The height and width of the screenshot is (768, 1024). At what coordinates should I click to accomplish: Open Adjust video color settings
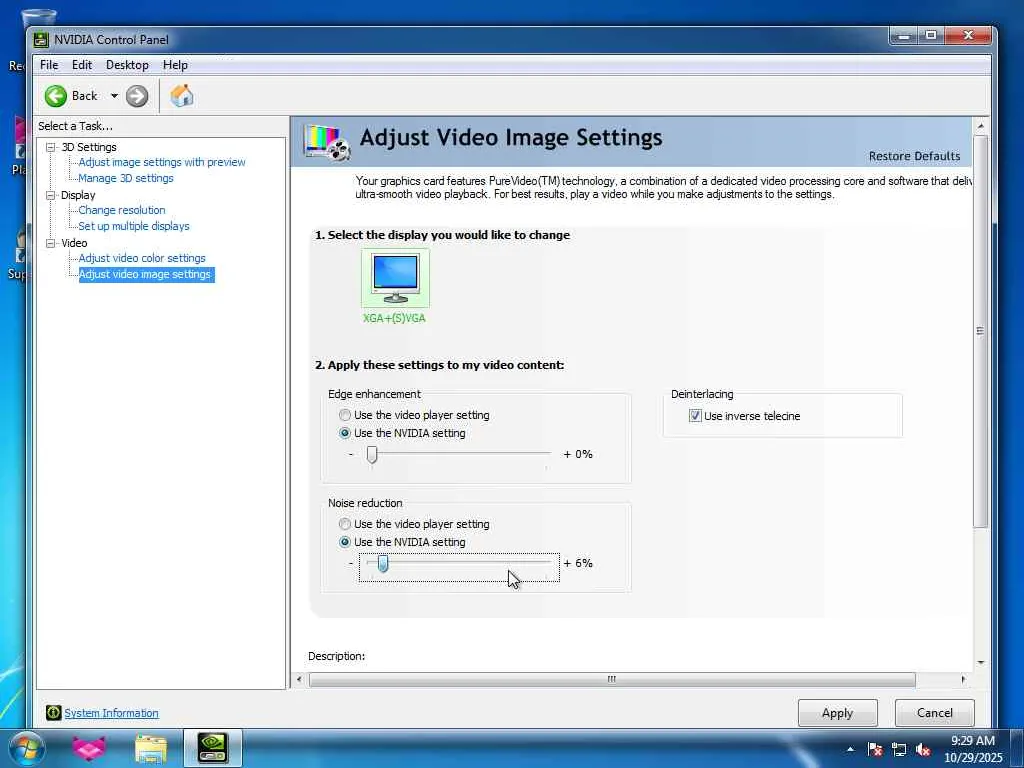(142, 258)
